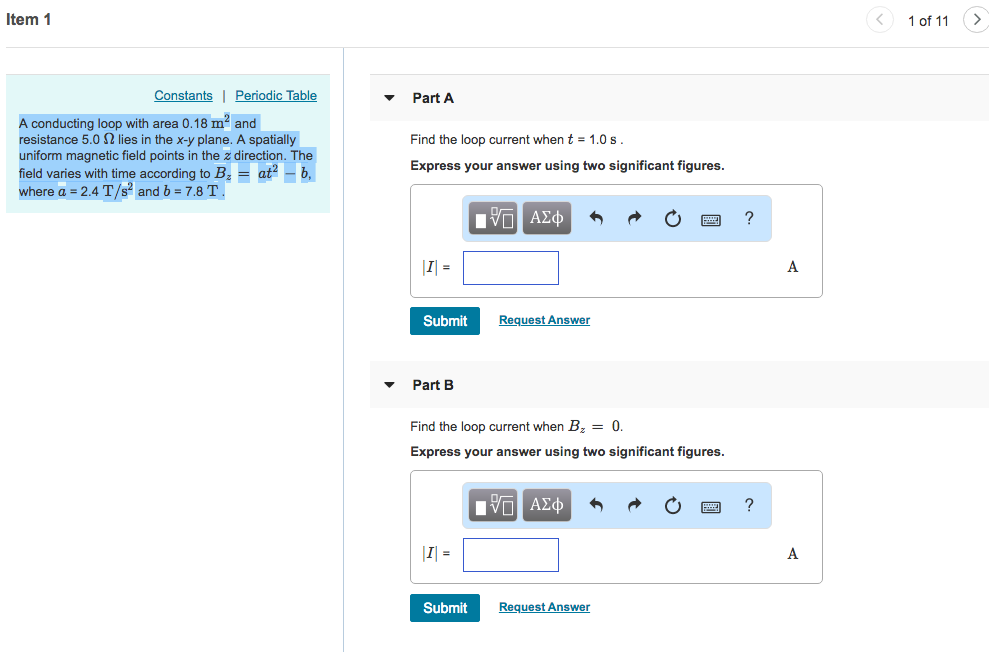Show keyboard shortcuts in Part A toolbar
This screenshot has width=989, height=652.
pos(711,218)
